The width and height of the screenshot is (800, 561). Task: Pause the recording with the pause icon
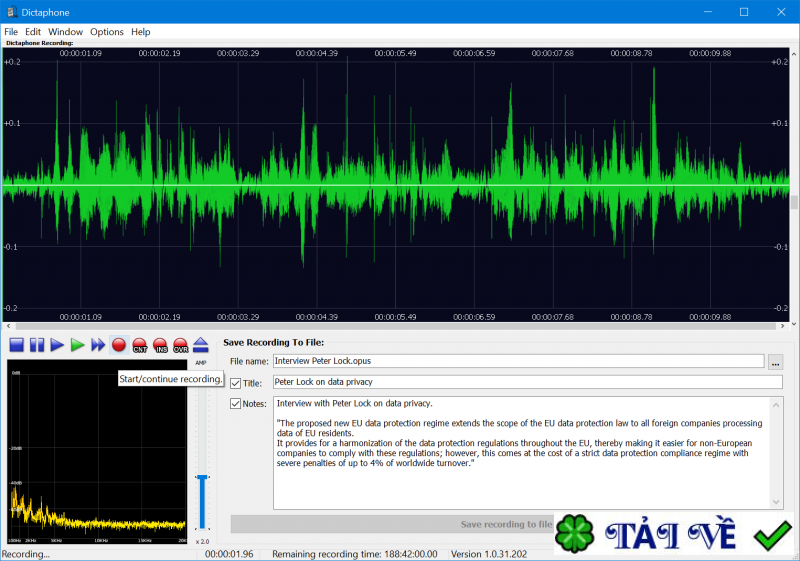[x=37, y=345]
